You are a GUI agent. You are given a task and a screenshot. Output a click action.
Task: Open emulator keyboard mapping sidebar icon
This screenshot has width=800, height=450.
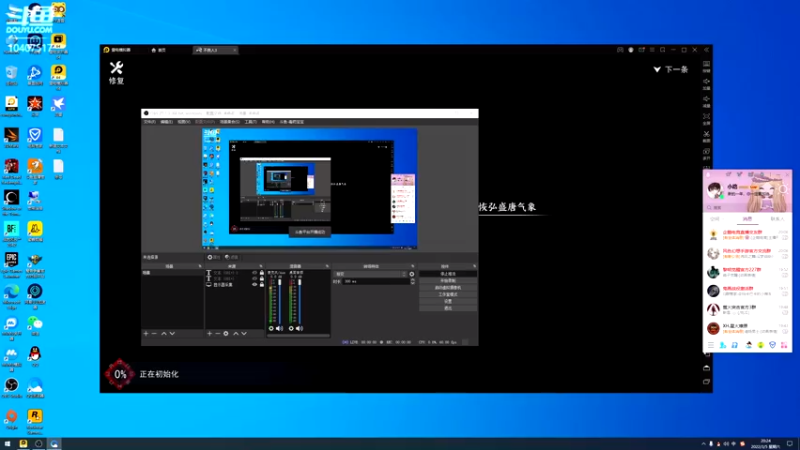(x=706, y=64)
